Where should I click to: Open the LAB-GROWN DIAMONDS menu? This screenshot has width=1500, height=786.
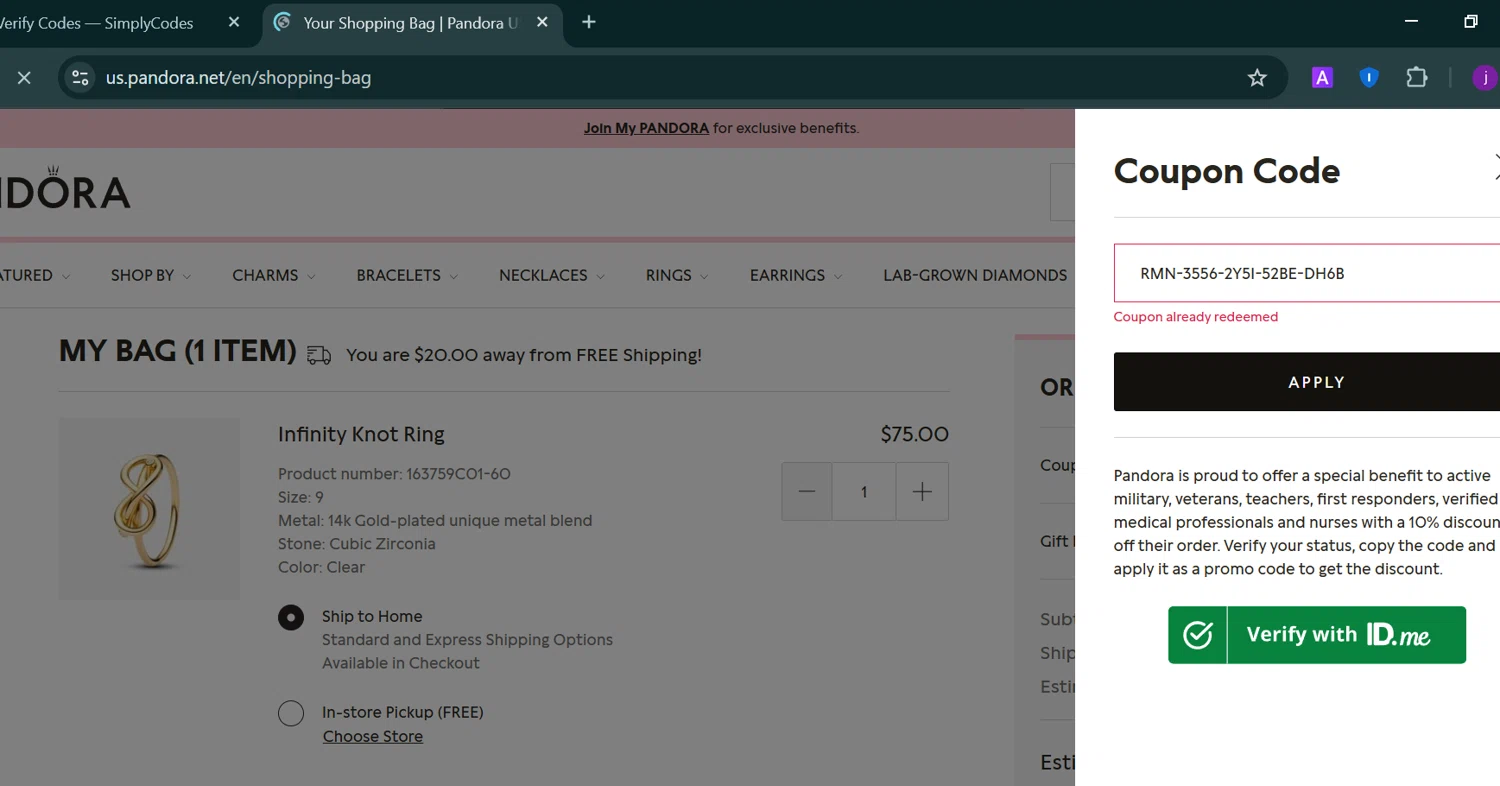click(x=975, y=276)
